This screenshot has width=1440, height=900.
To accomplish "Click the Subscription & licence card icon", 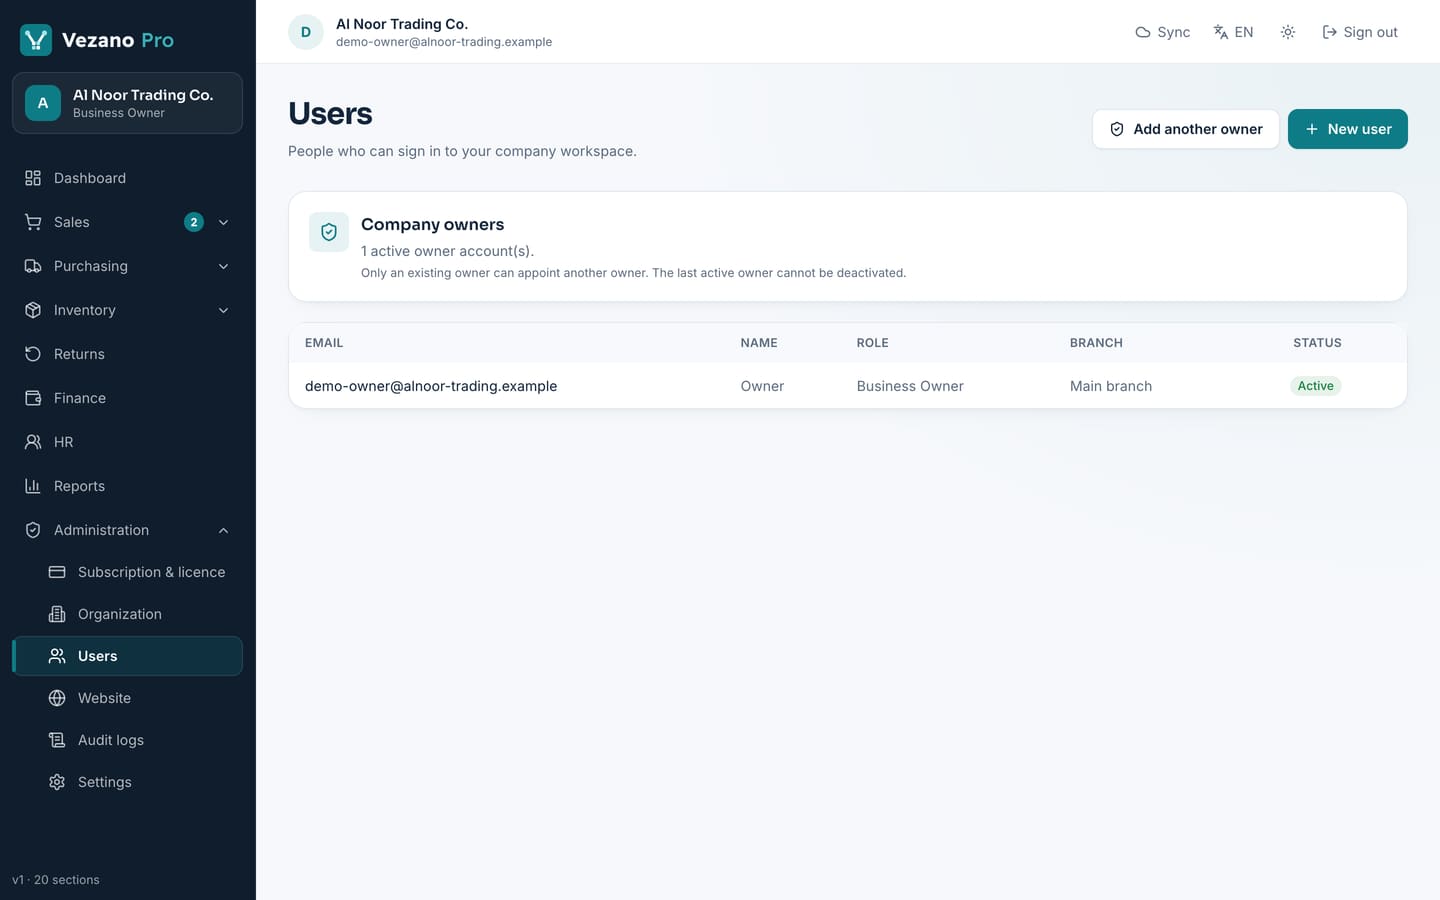I will click(57, 572).
